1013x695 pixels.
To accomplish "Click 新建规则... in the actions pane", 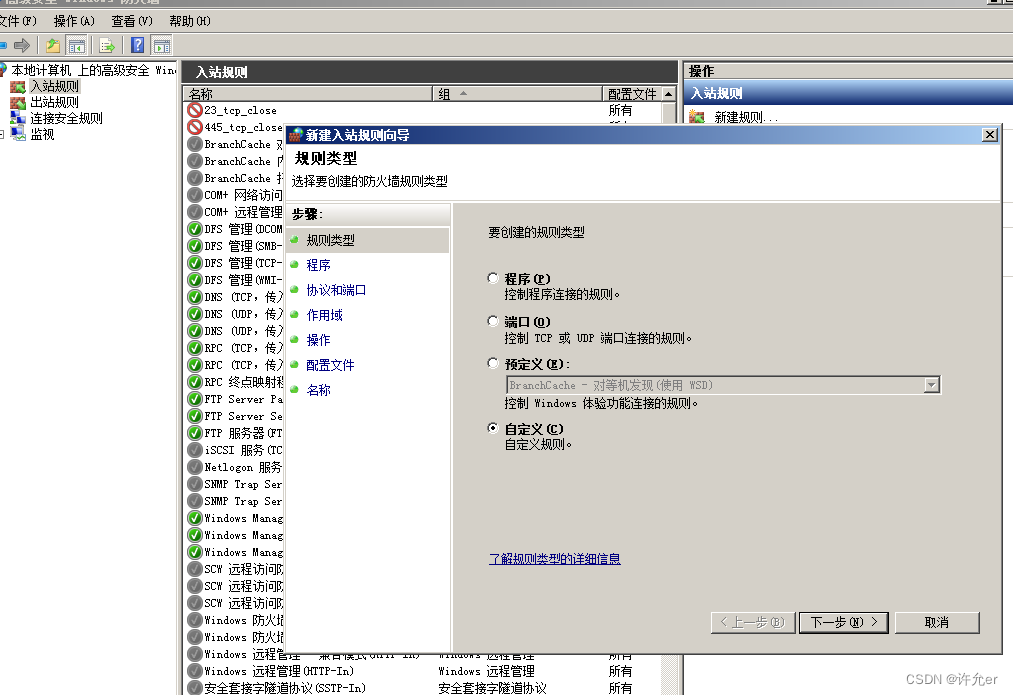I will tap(746, 118).
